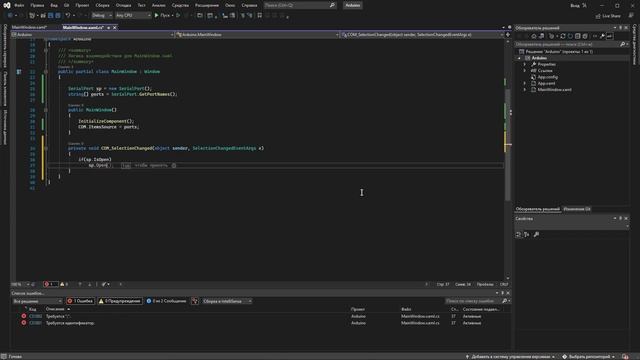The image size is (640, 360).
Task: Open the Сборка и IntelliSense dropdown
Action: point(227,301)
